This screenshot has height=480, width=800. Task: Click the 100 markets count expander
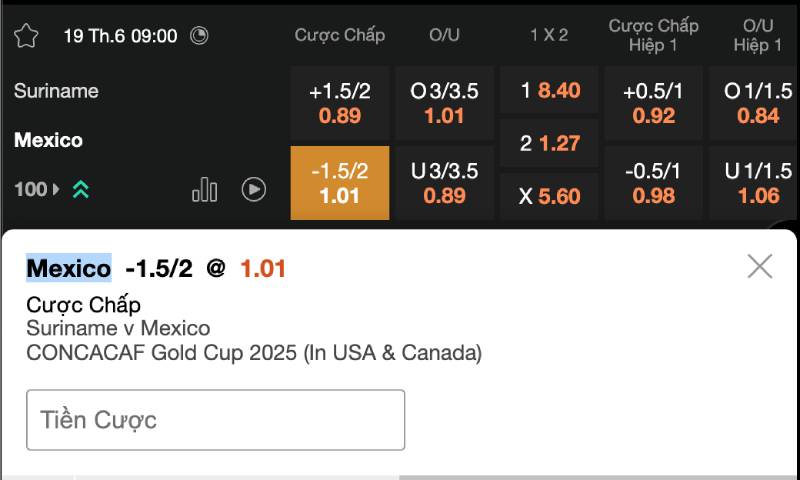[36, 189]
